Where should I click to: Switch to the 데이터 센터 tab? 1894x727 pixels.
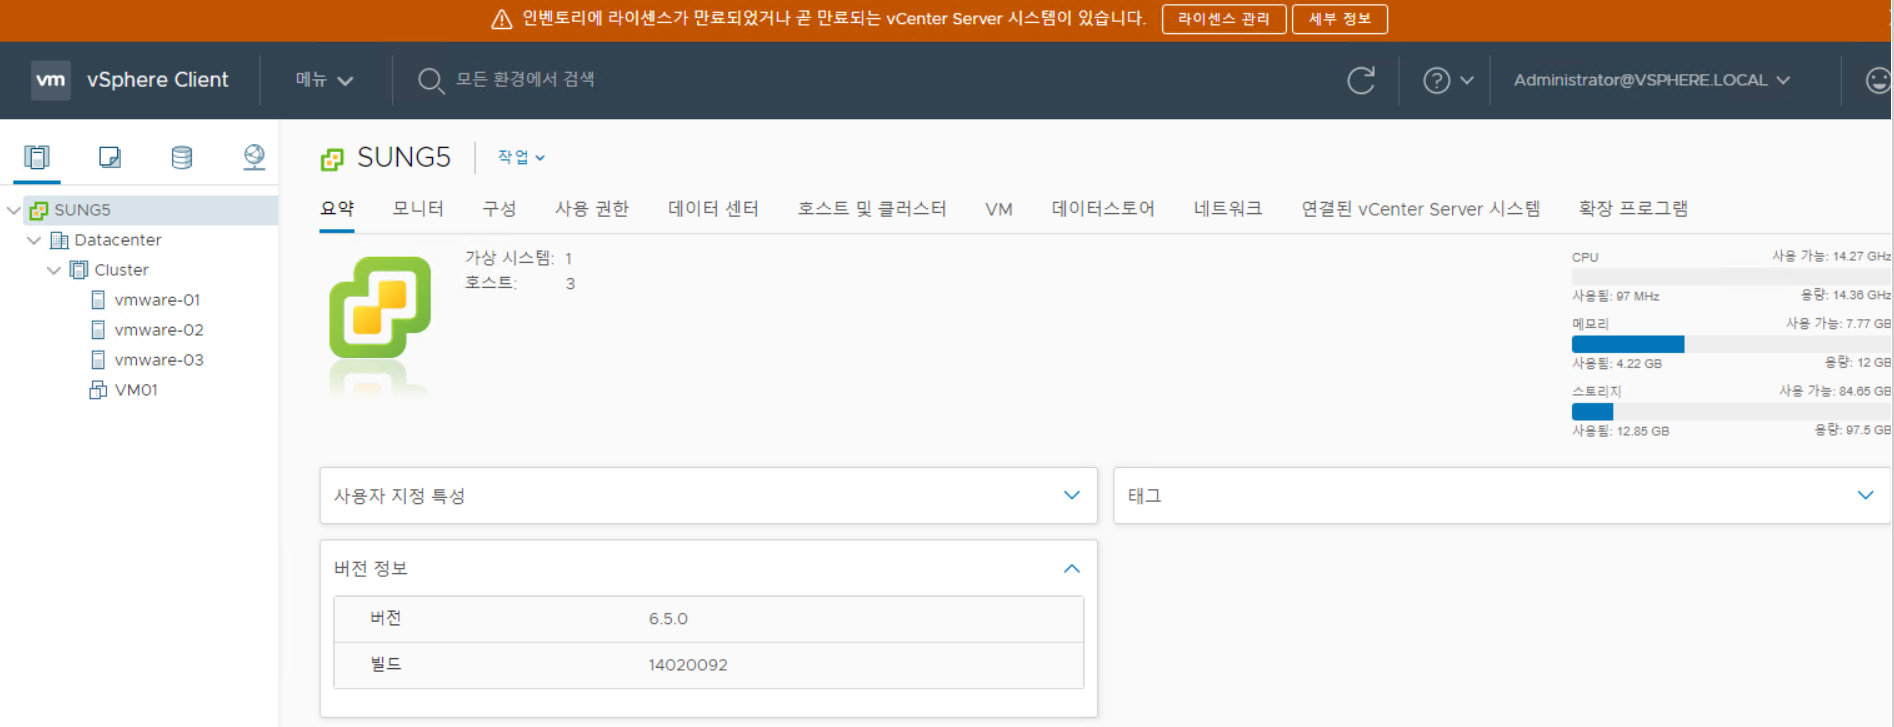(x=713, y=208)
